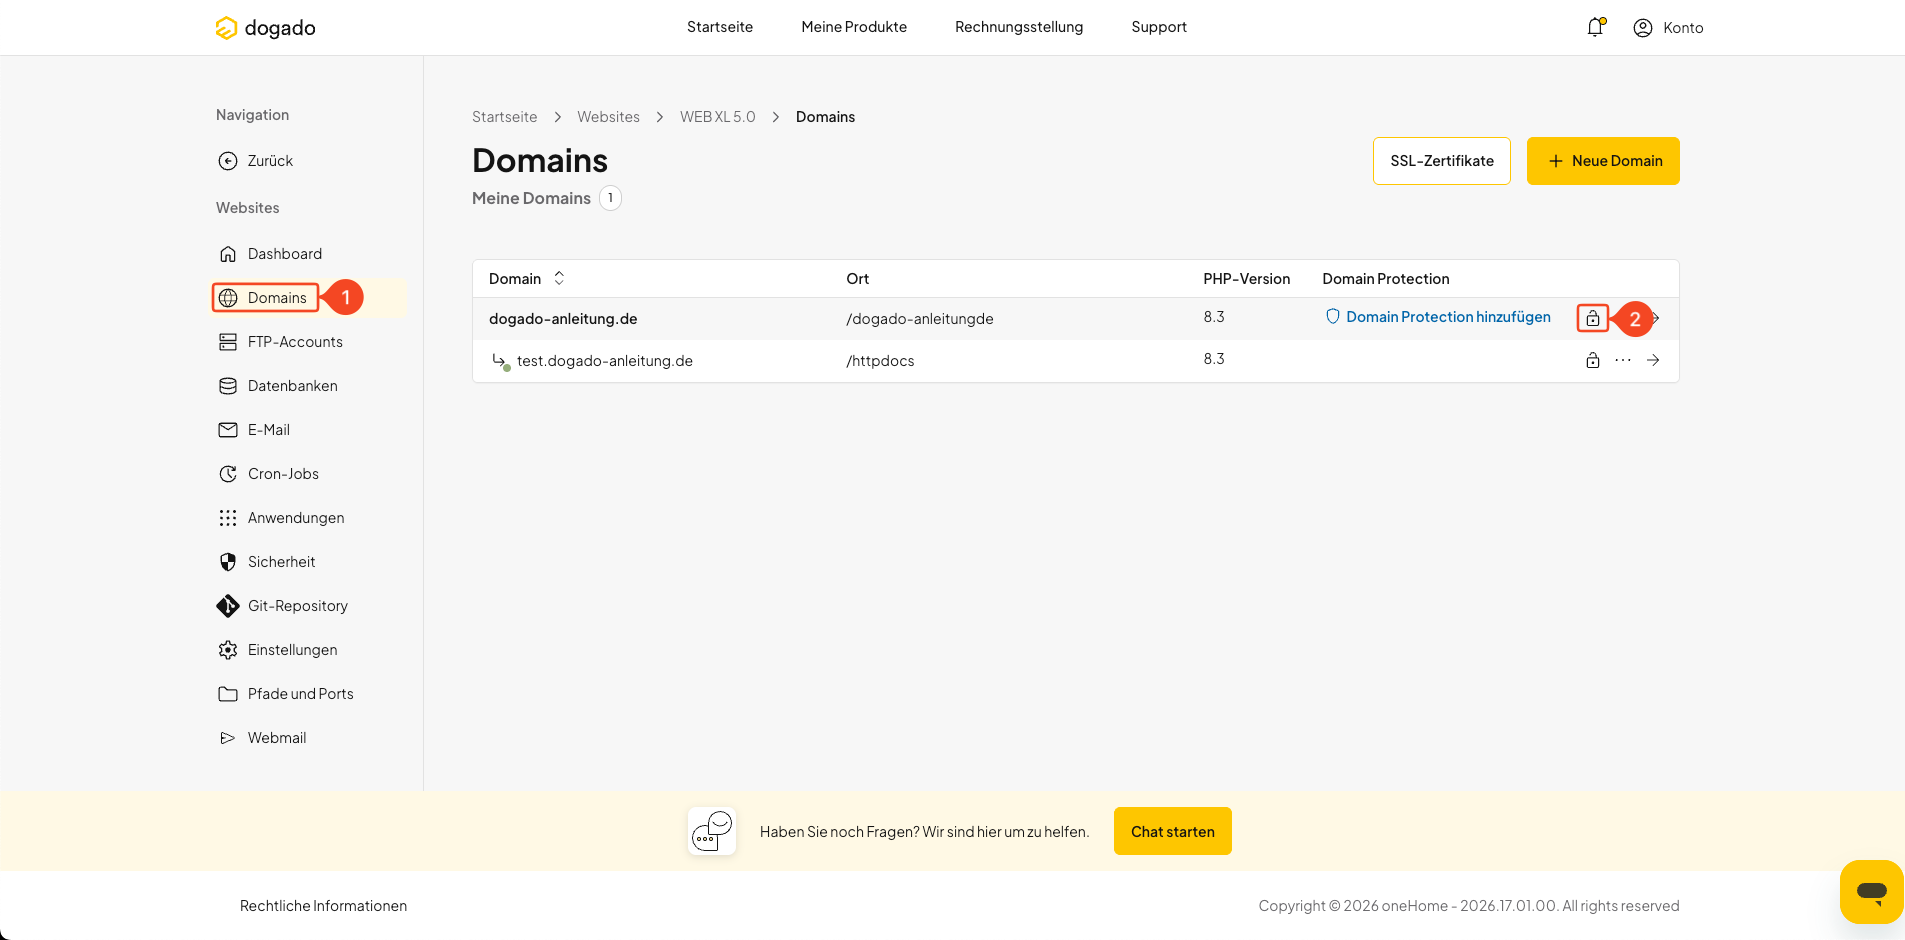The height and width of the screenshot is (940, 1905).
Task: Click arrow icon for test.dogado-anleitung.de row
Action: [x=1653, y=360]
